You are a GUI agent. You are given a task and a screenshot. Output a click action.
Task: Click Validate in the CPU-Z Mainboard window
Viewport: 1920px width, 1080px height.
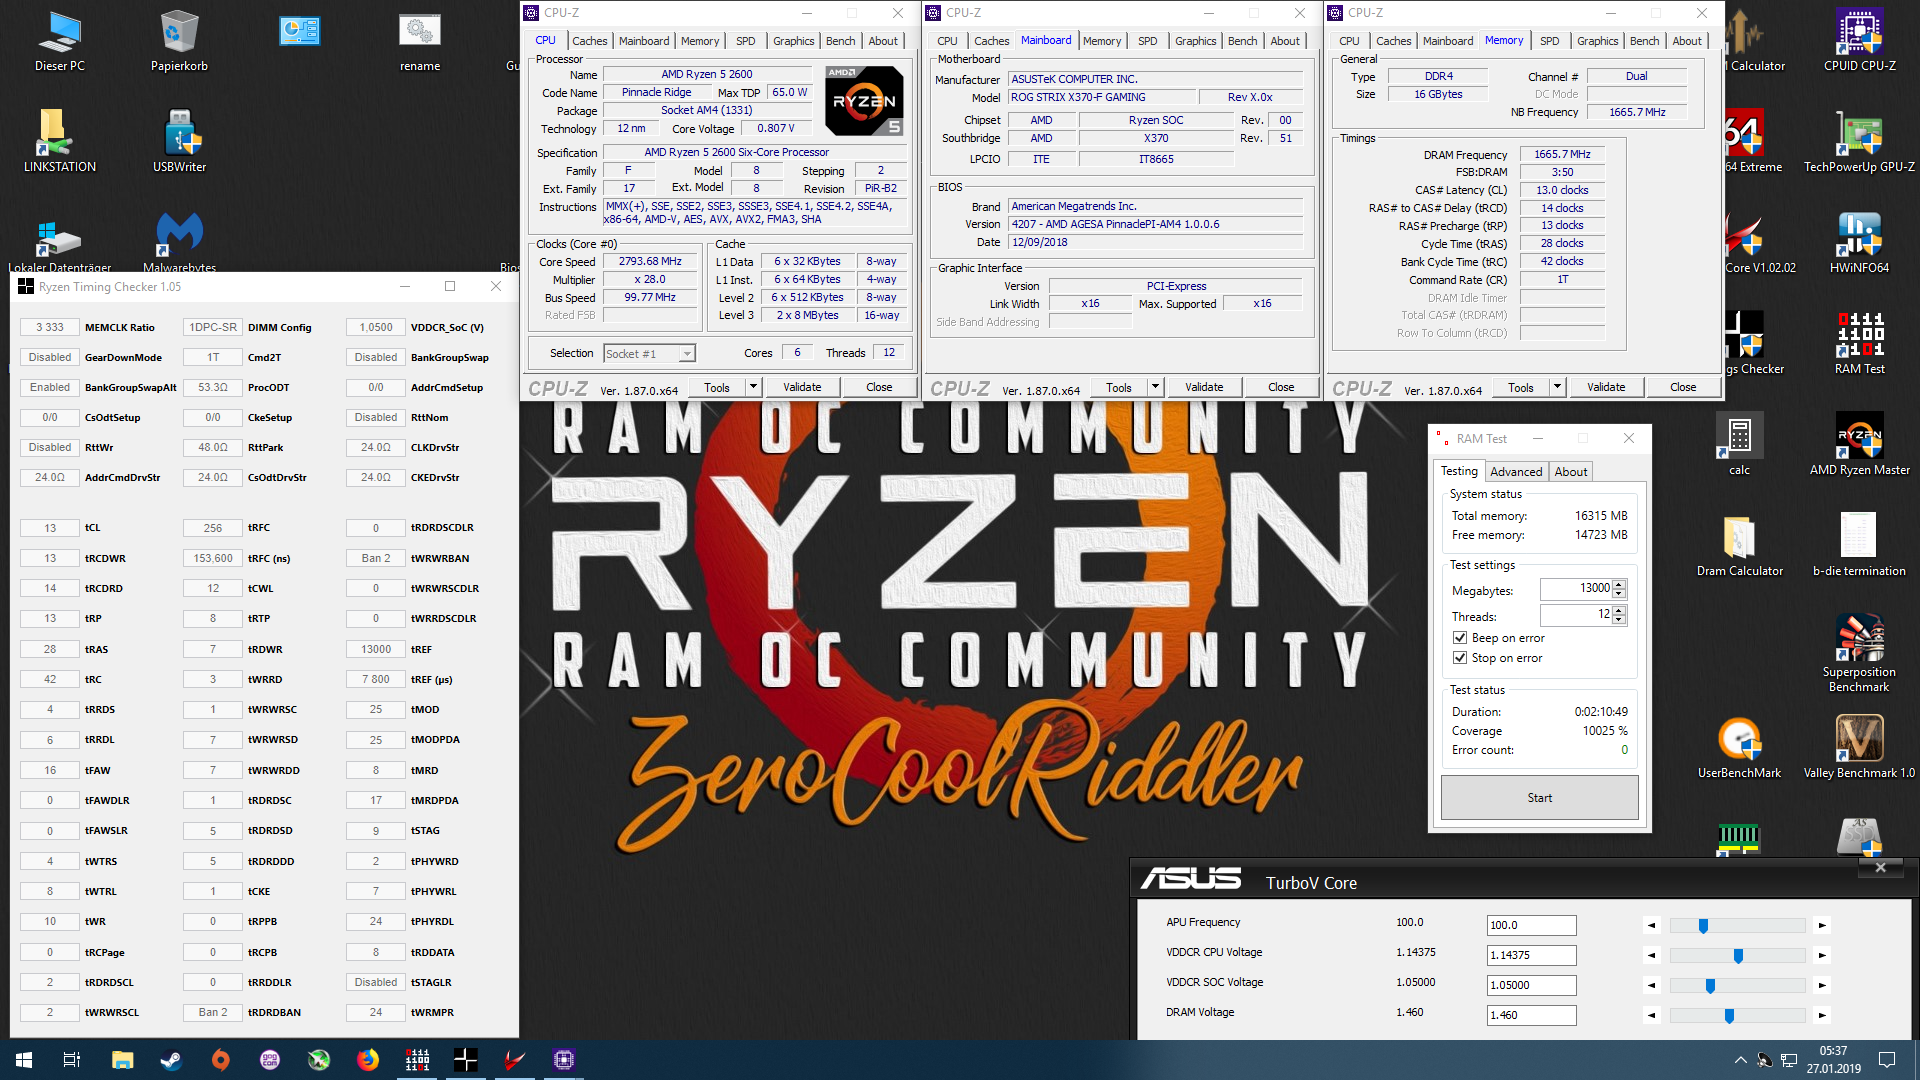(1204, 387)
